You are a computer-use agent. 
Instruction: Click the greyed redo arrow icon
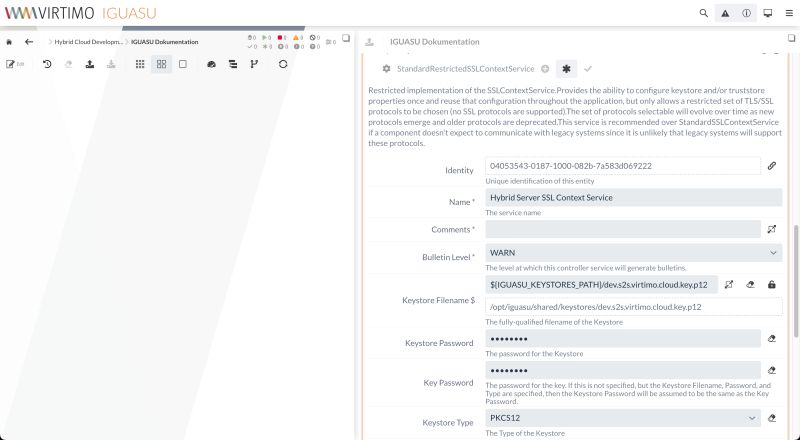[68, 64]
